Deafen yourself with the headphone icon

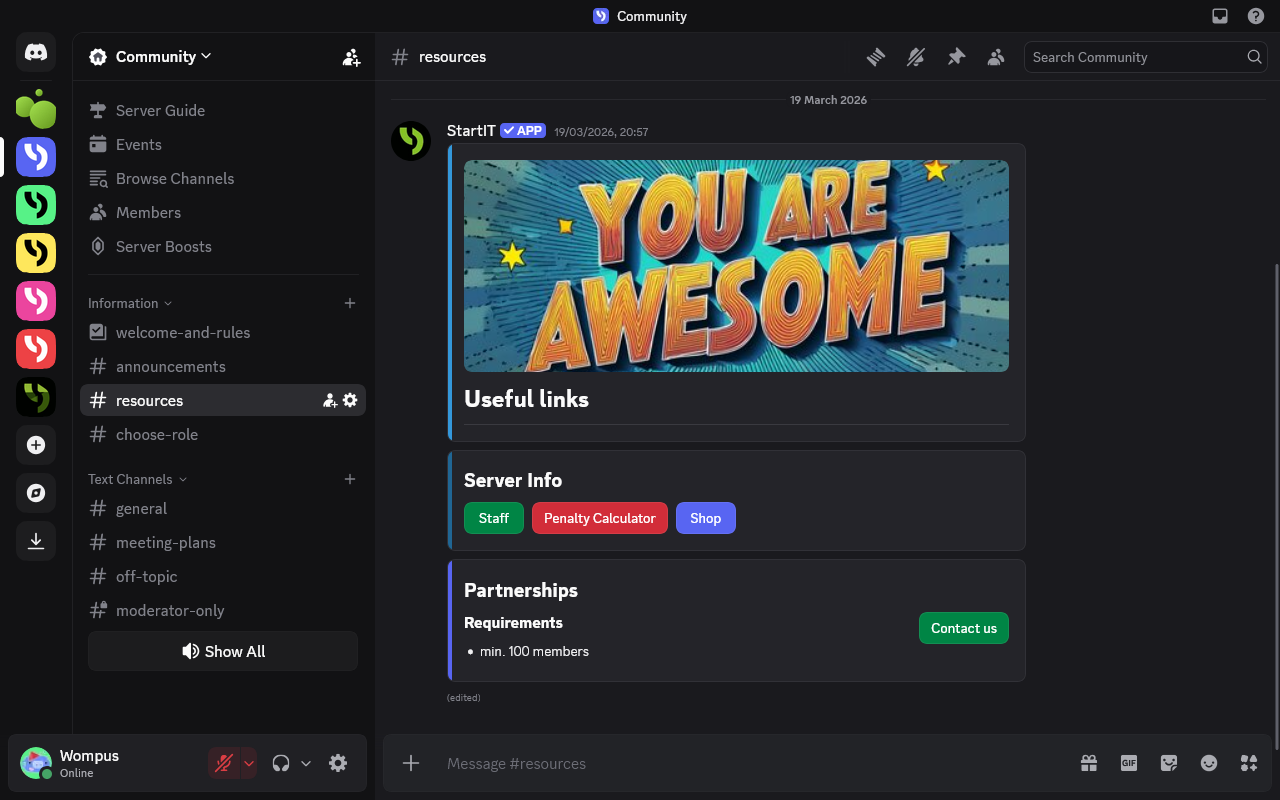(x=281, y=762)
